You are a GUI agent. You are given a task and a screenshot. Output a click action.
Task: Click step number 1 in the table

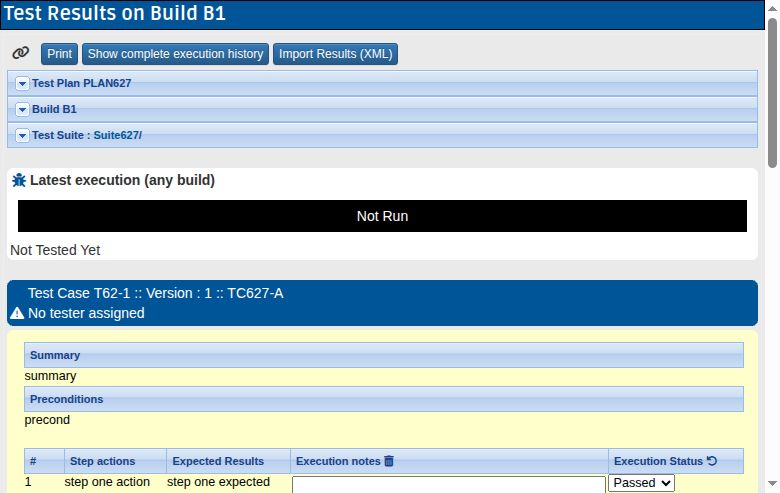(x=28, y=482)
